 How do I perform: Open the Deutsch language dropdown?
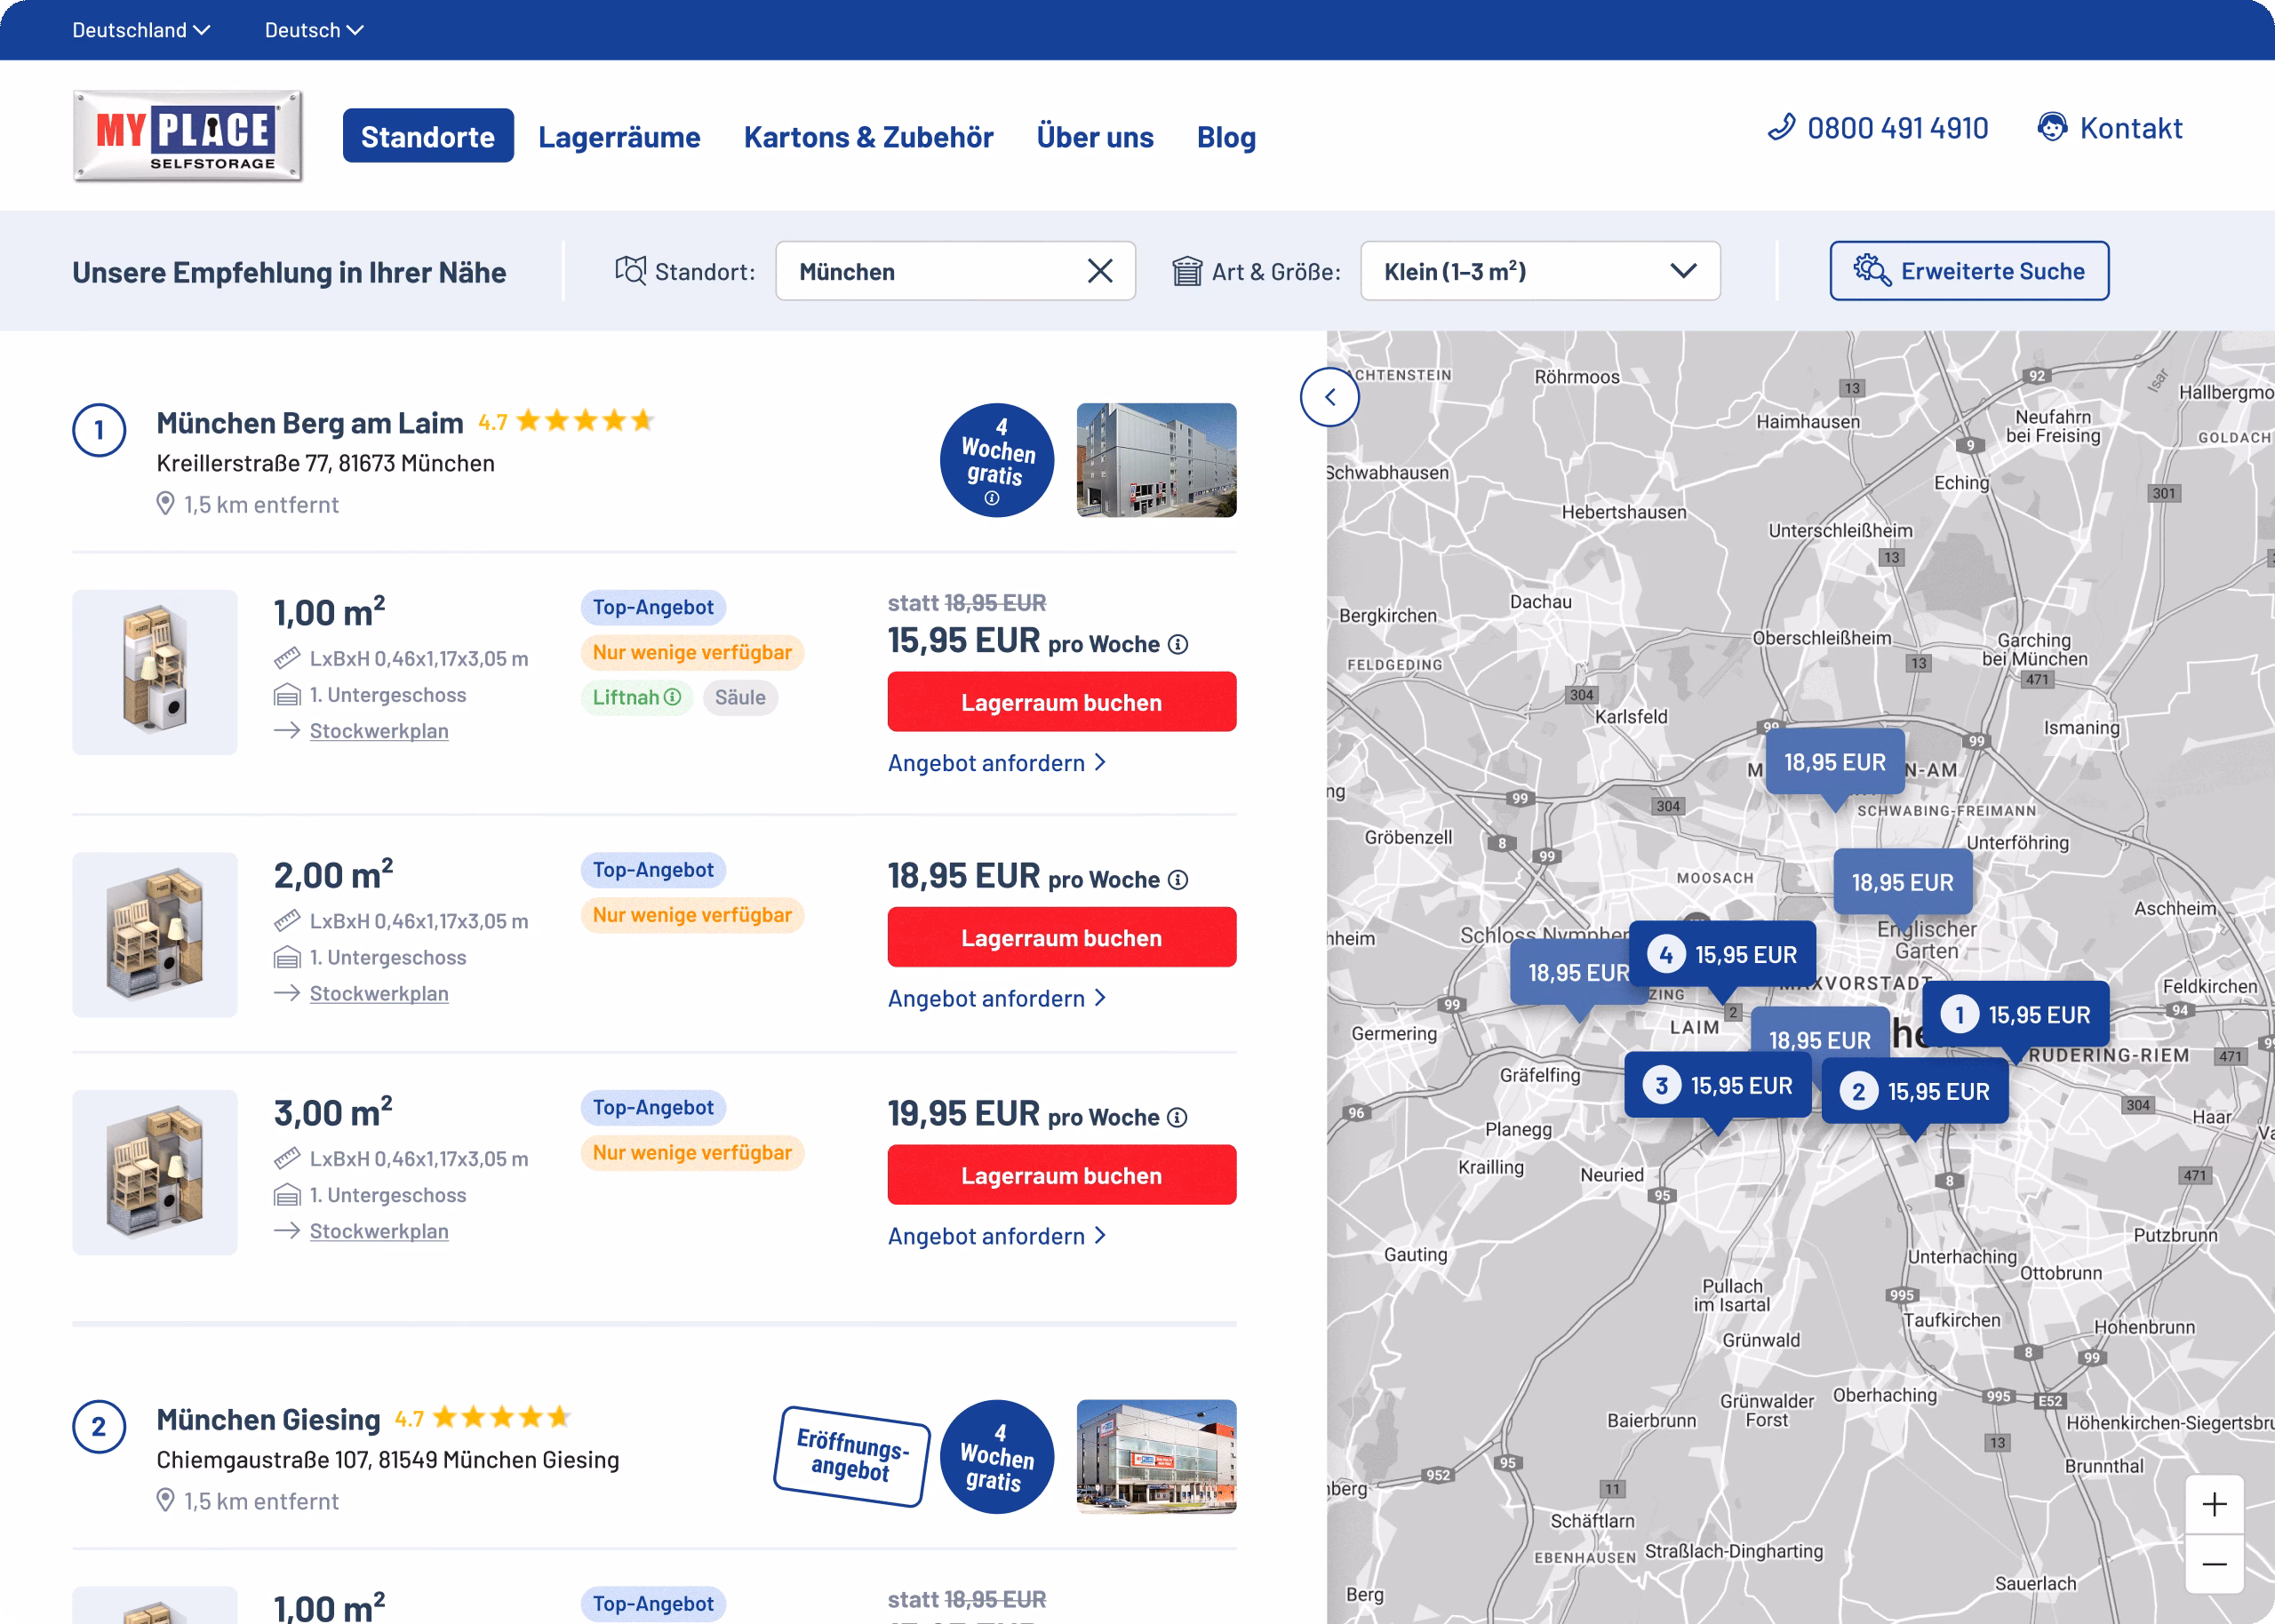coord(314,30)
